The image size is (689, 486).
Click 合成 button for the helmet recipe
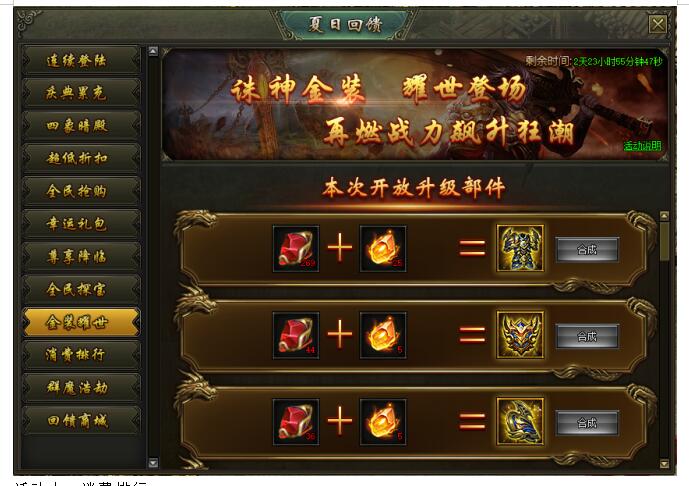click(587, 336)
